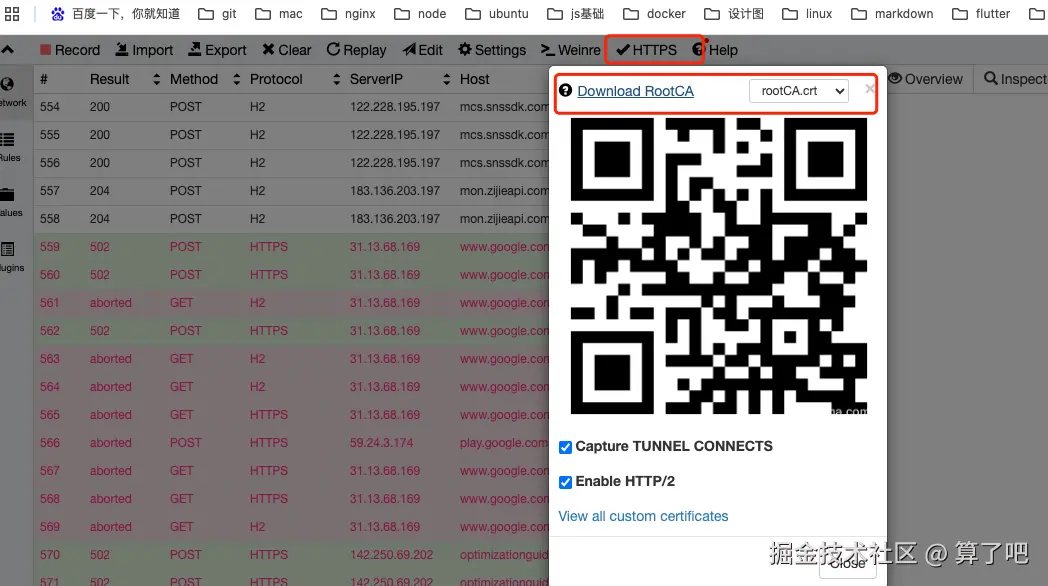Select request row 570 to optimizationguide
The width and height of the screenshot is (1048, 586).
tap(291, 555)
